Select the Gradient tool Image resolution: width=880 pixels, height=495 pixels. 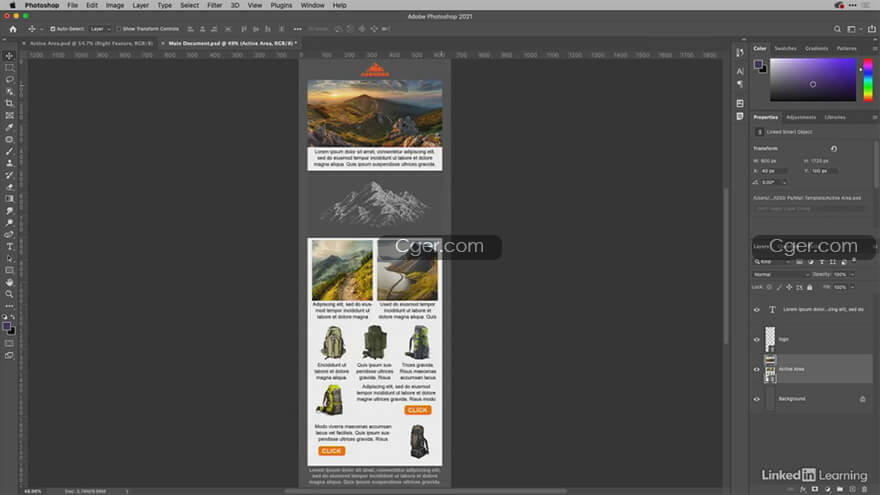pyautogui.click(x=10, y=199)
